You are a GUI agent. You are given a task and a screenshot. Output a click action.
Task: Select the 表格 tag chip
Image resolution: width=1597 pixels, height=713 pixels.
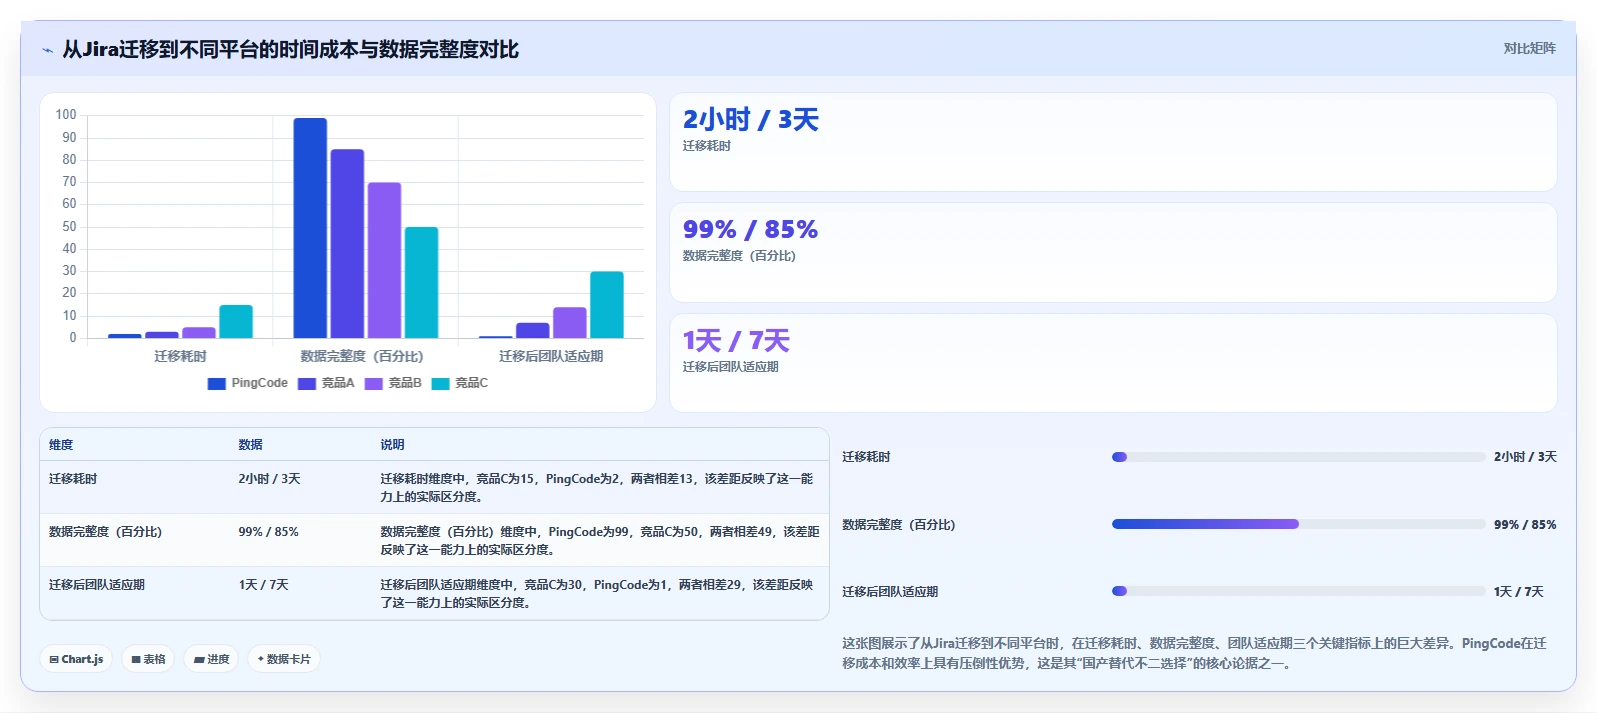coord(148,659)
